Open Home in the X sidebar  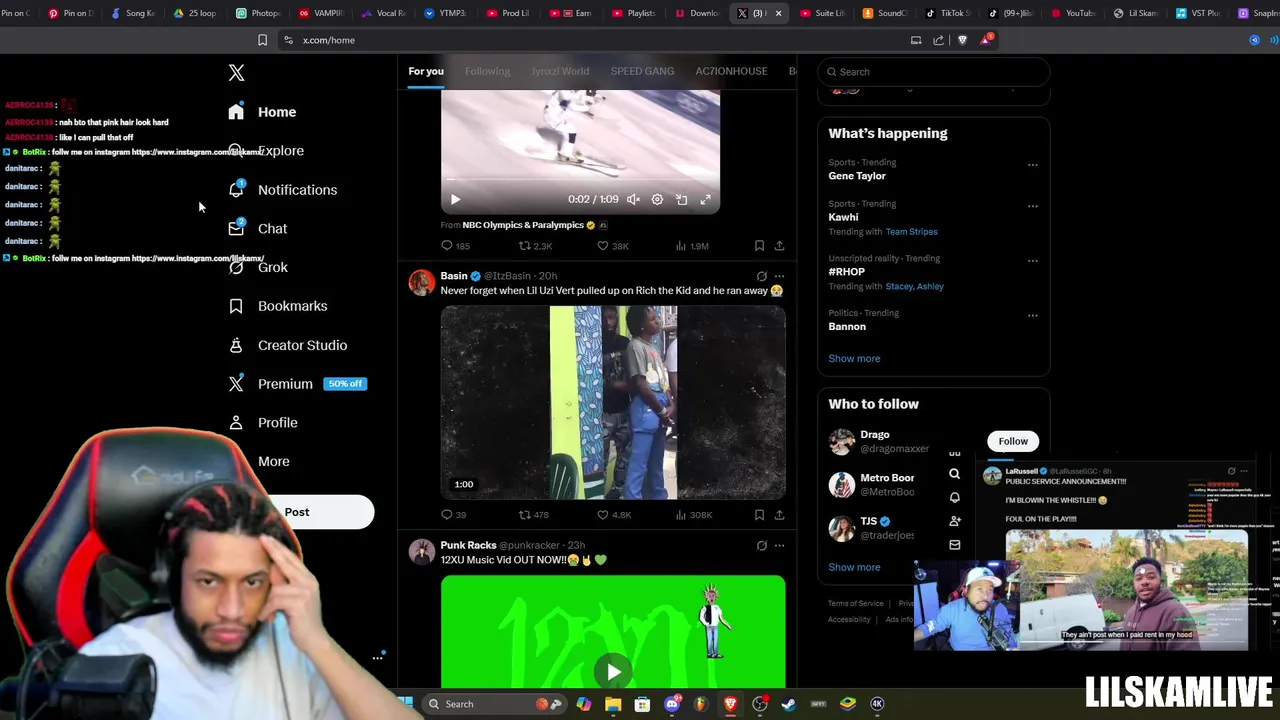point(262,112)
